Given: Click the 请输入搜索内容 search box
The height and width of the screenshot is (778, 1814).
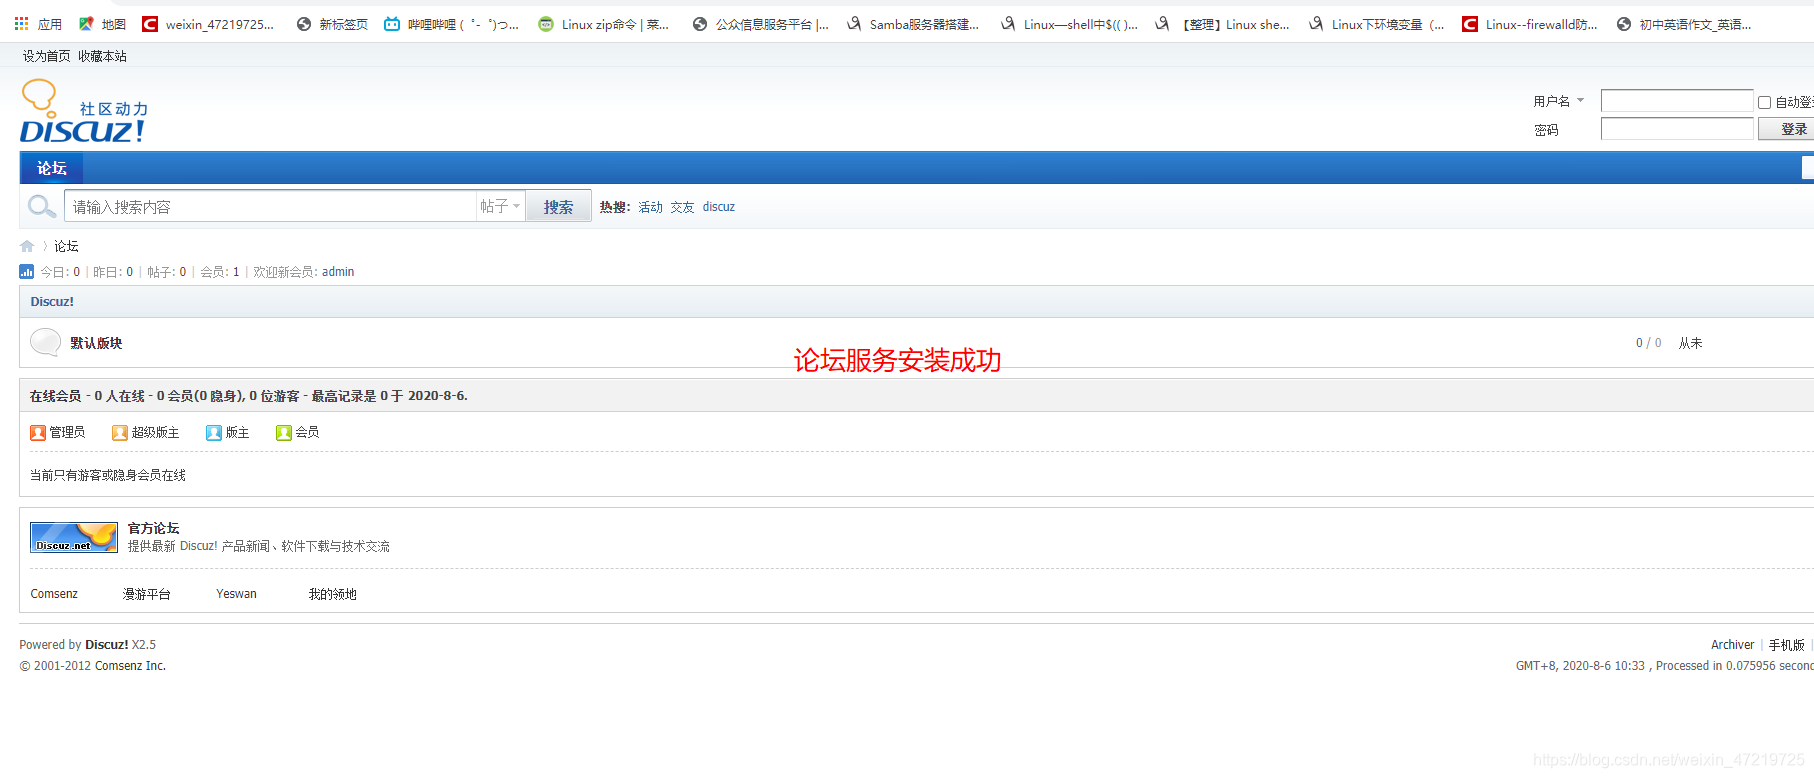Looking at the screenshot, I should point(270,206).
